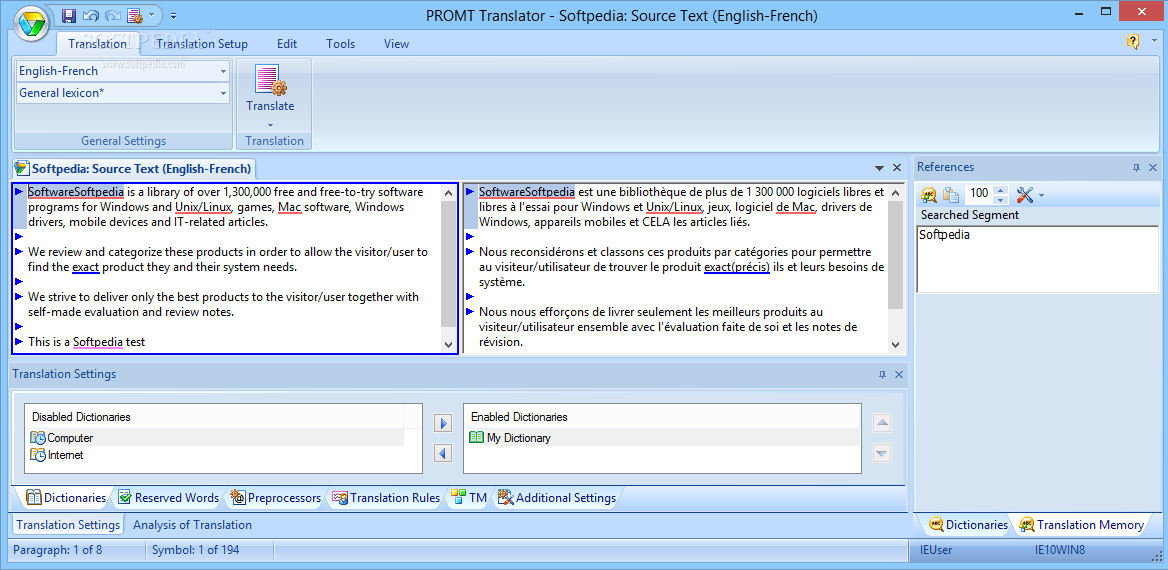
Task: Select the Softpedia: Source Text document tab
Action: [x=134, y=168]
